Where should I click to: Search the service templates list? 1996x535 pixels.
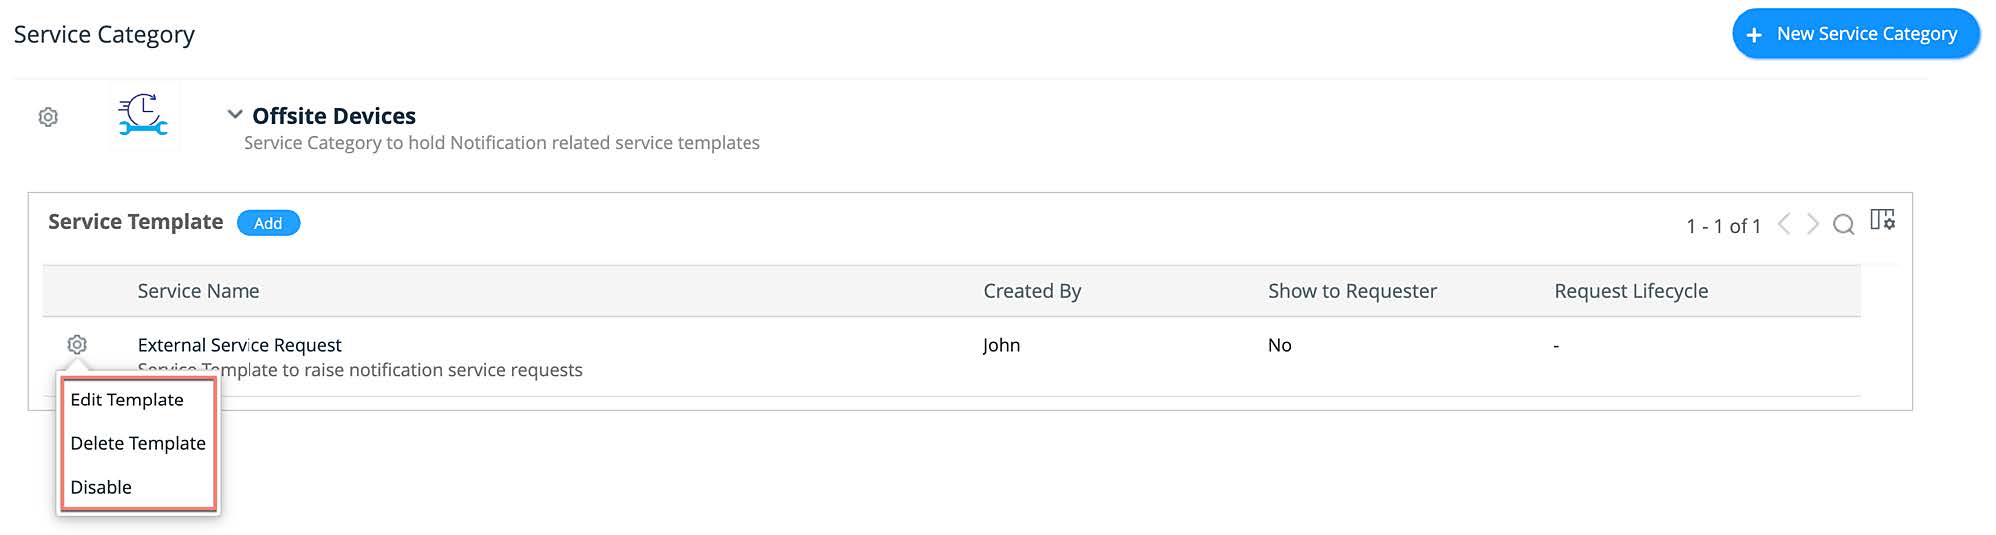click(1843, 224)
